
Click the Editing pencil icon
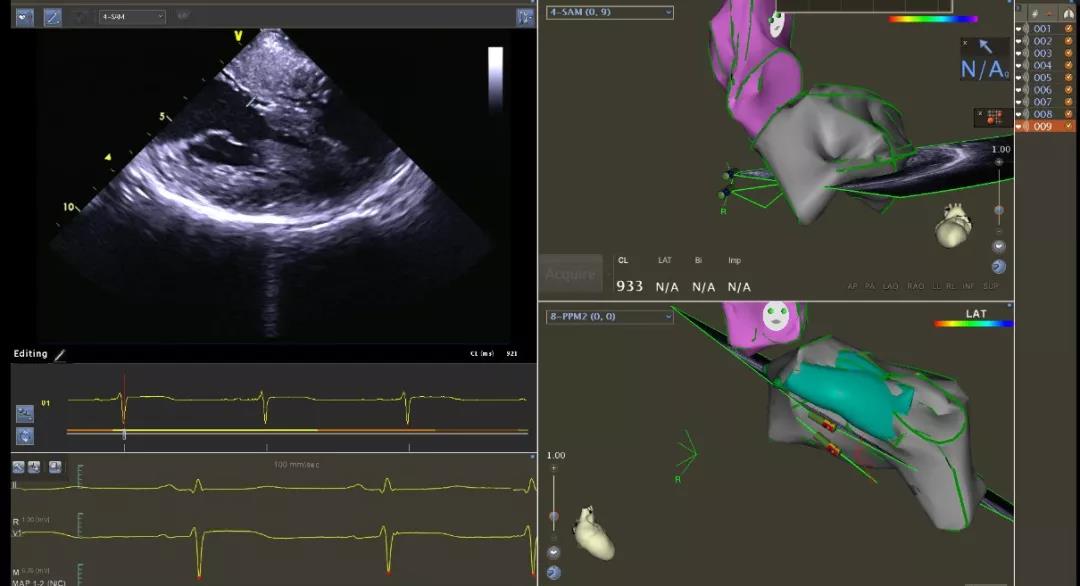(60, 355)
